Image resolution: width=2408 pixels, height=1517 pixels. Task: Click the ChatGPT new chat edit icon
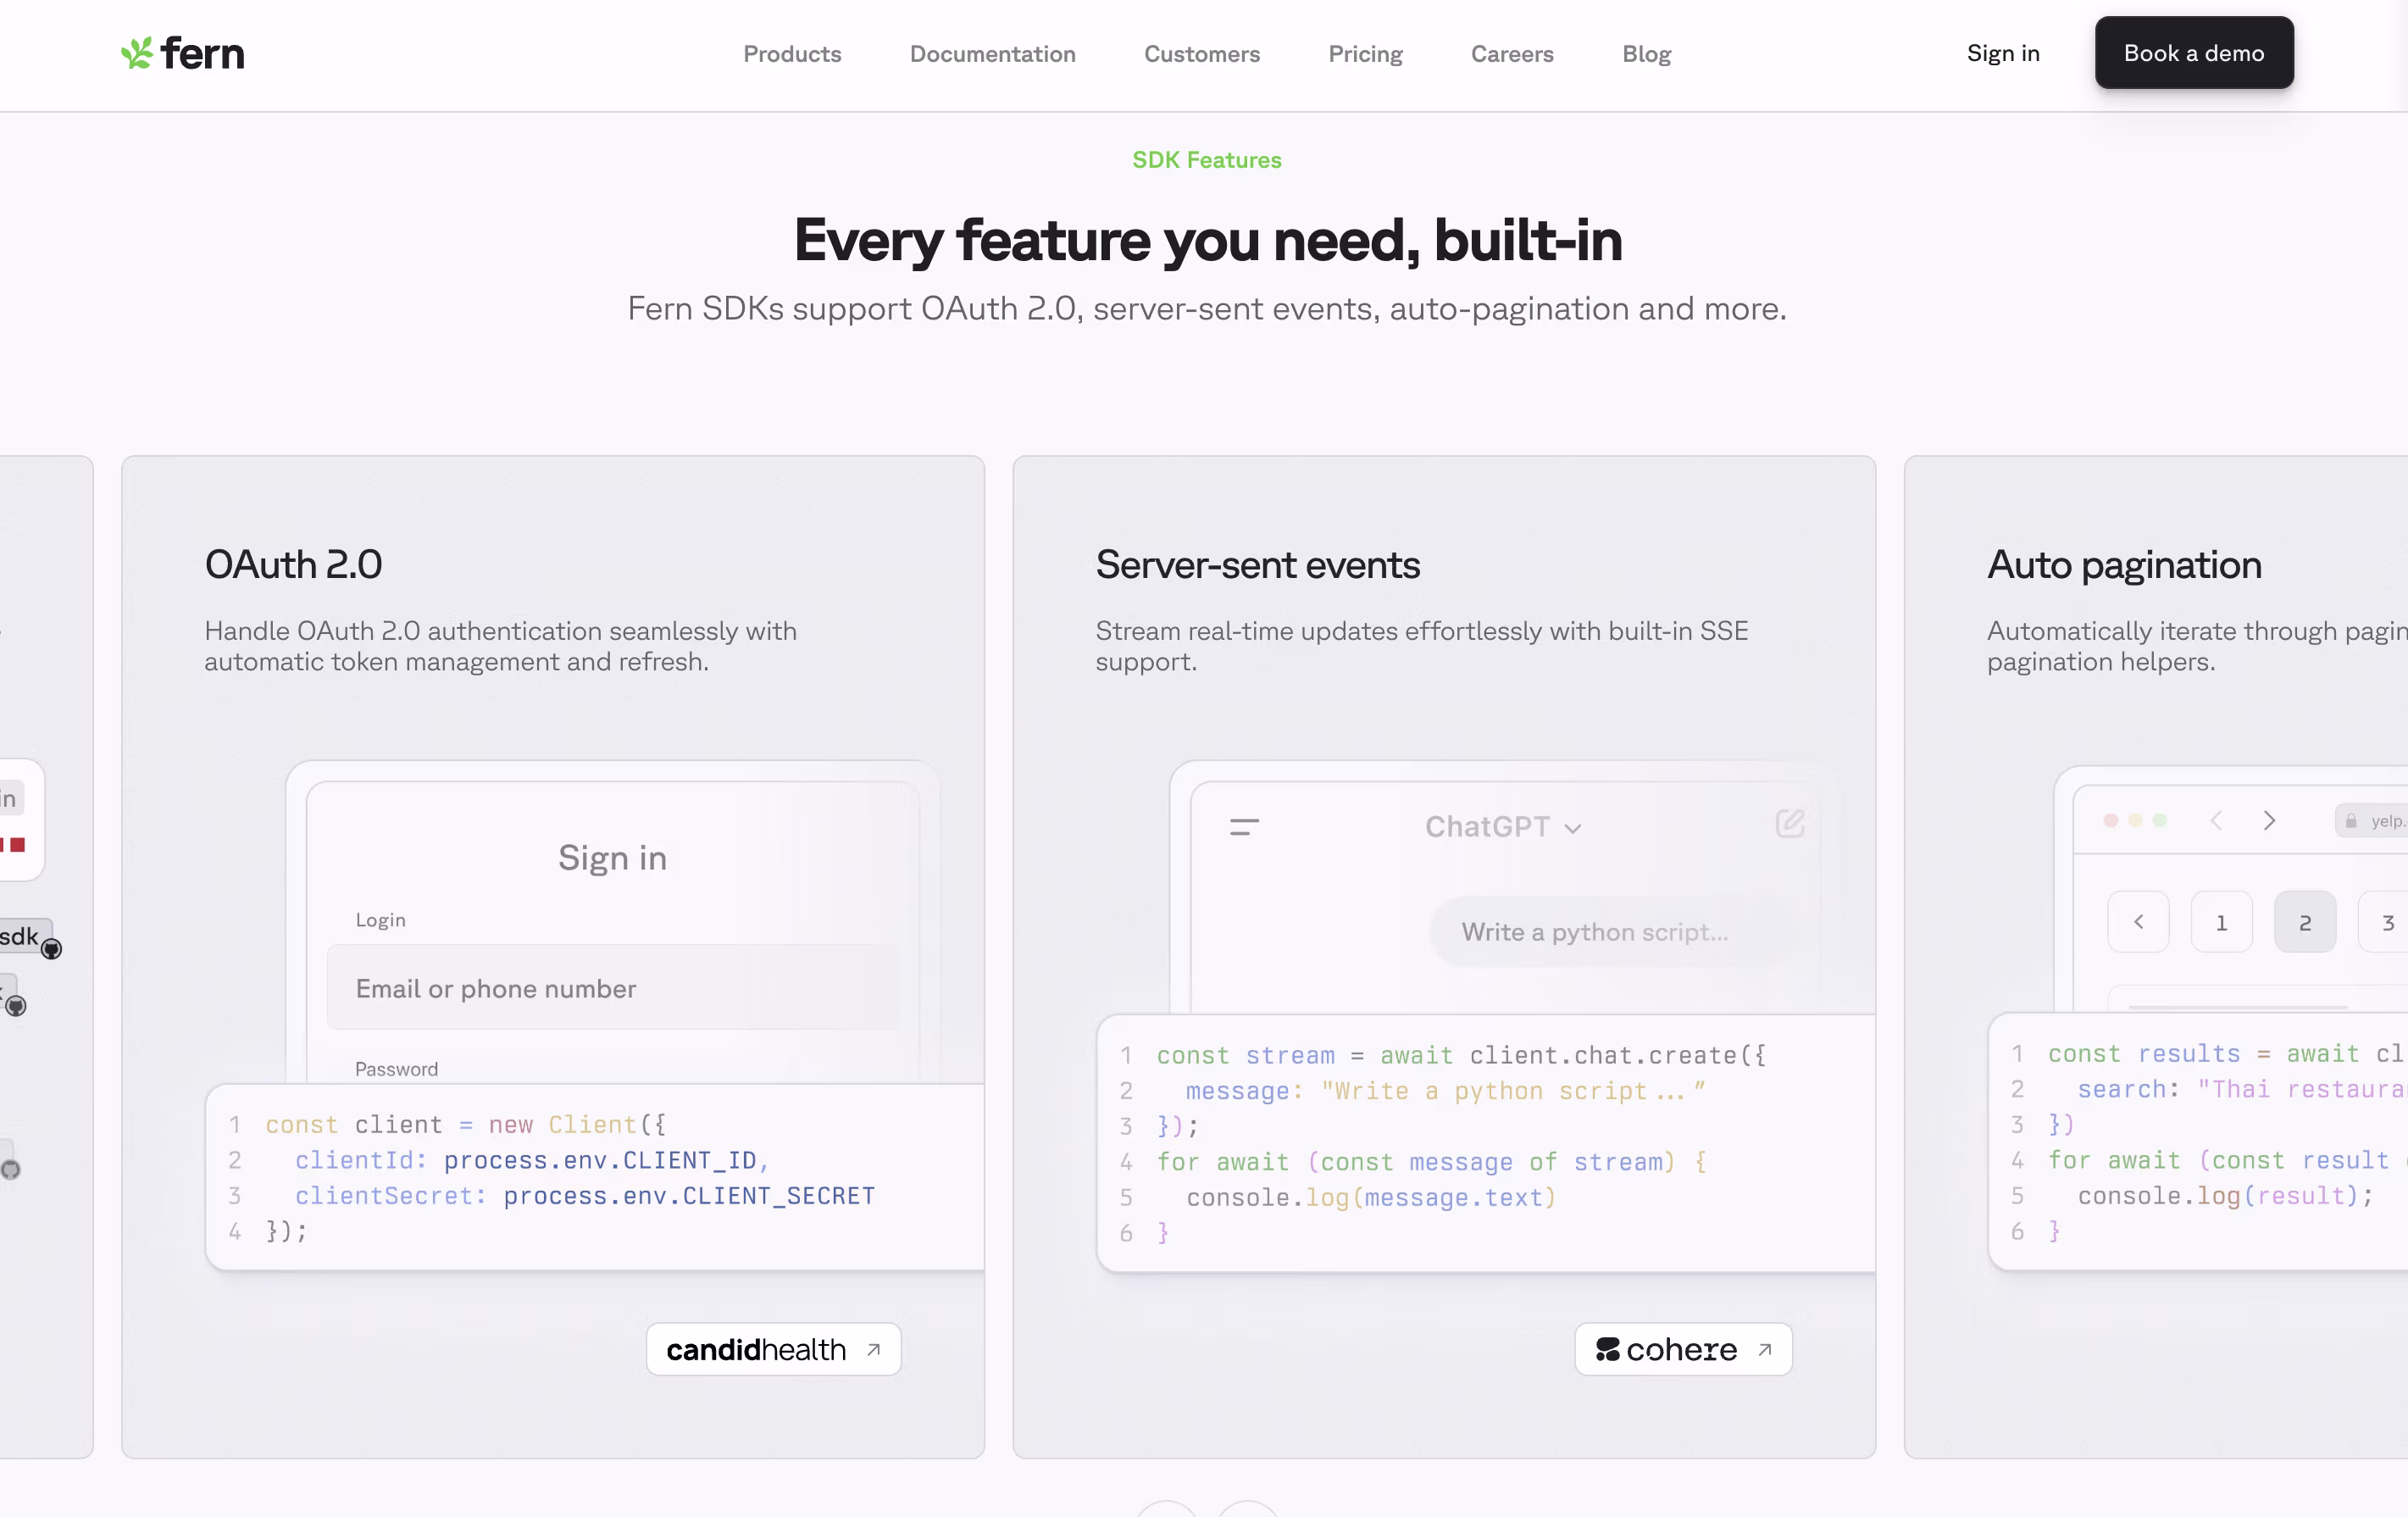point(1790,823)
